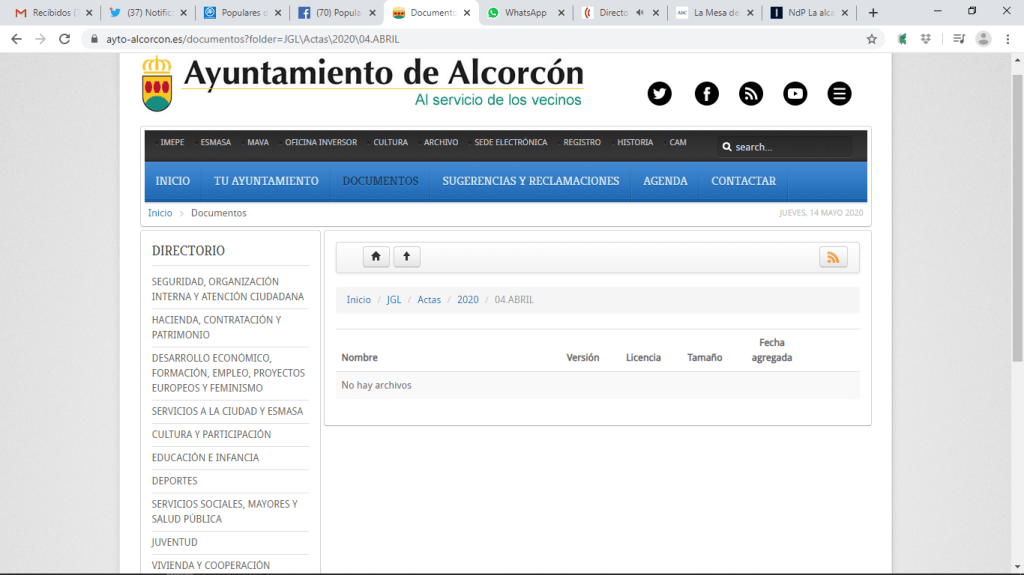Open the DEPORTES directory entry

tap(175, 481)
